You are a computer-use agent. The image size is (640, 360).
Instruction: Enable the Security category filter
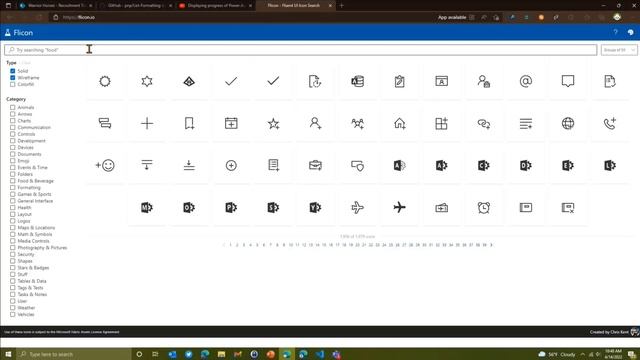click(13, 254)
